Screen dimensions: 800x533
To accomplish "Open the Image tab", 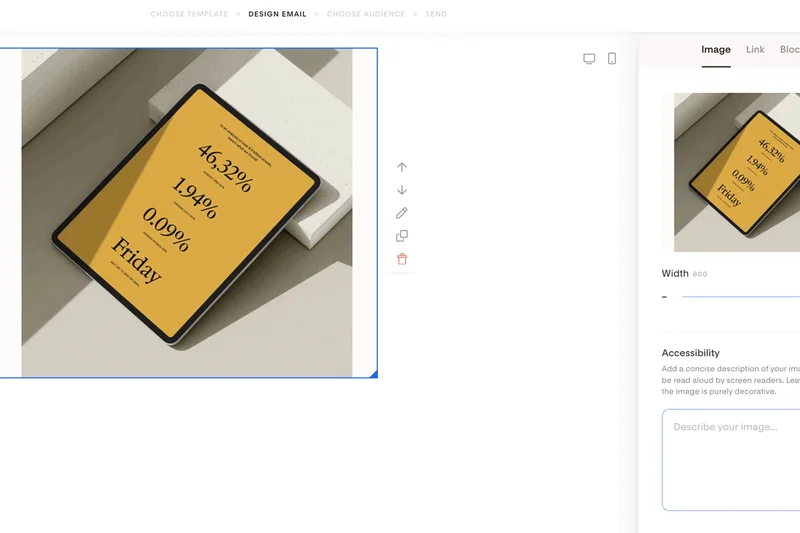I will [x=716, y=50].
